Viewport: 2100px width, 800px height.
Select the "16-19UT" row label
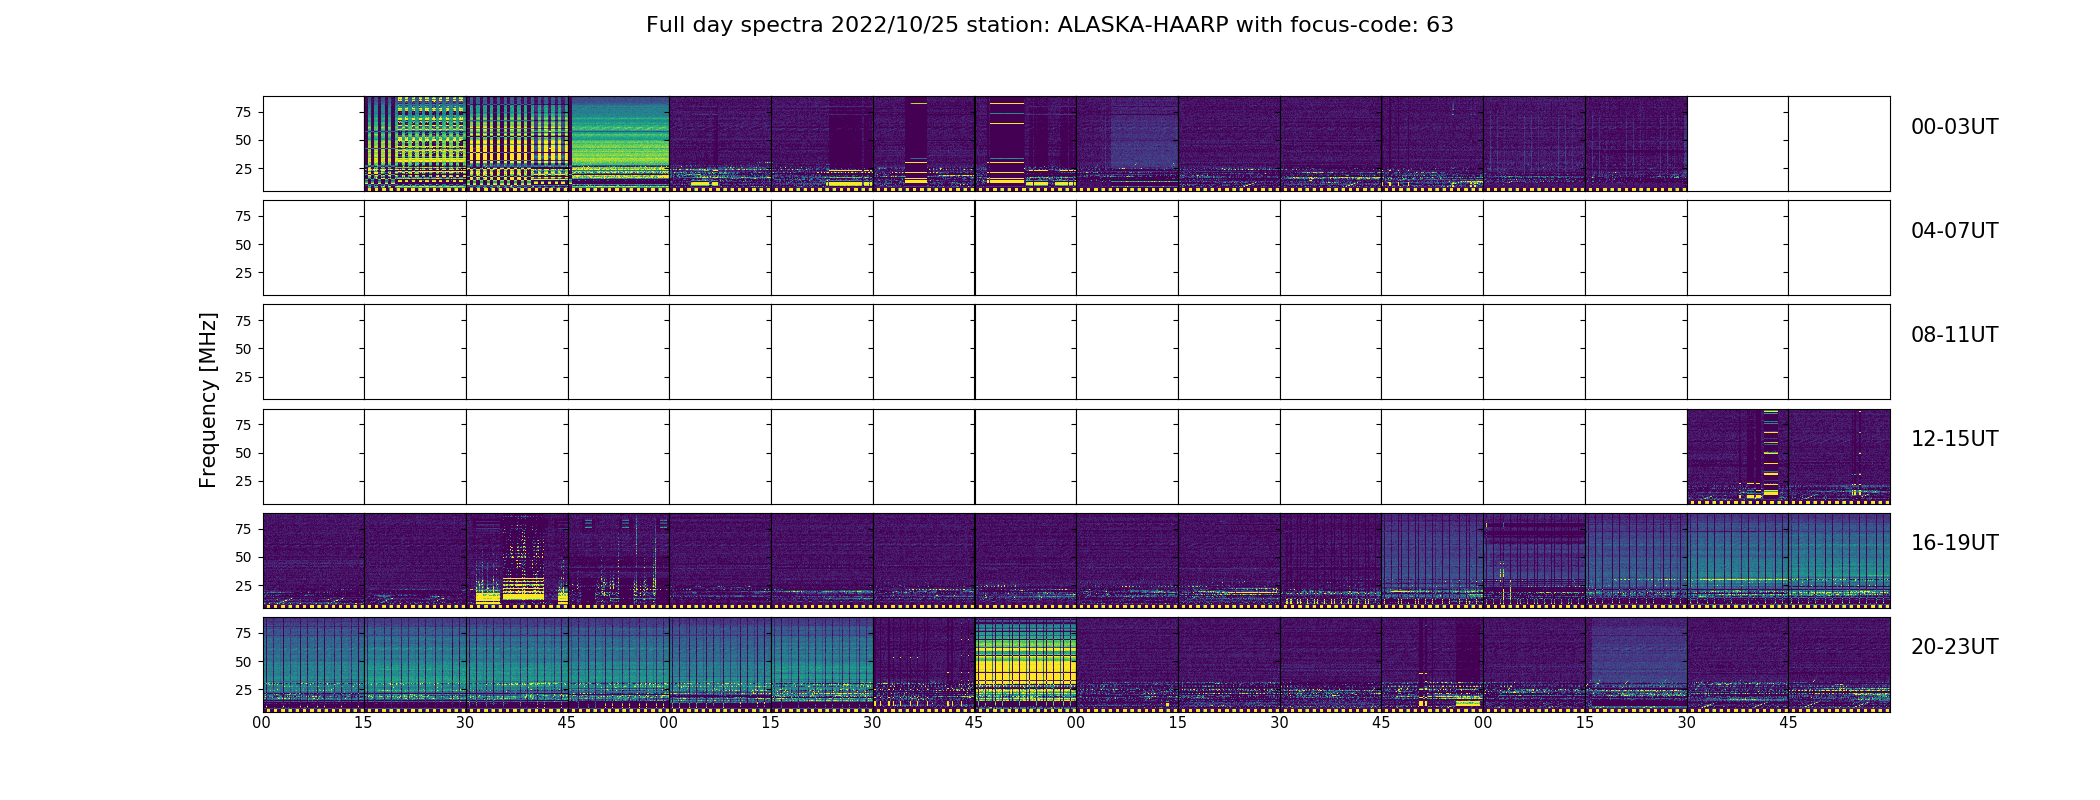pyautogui.click(x=1954, y=543)
